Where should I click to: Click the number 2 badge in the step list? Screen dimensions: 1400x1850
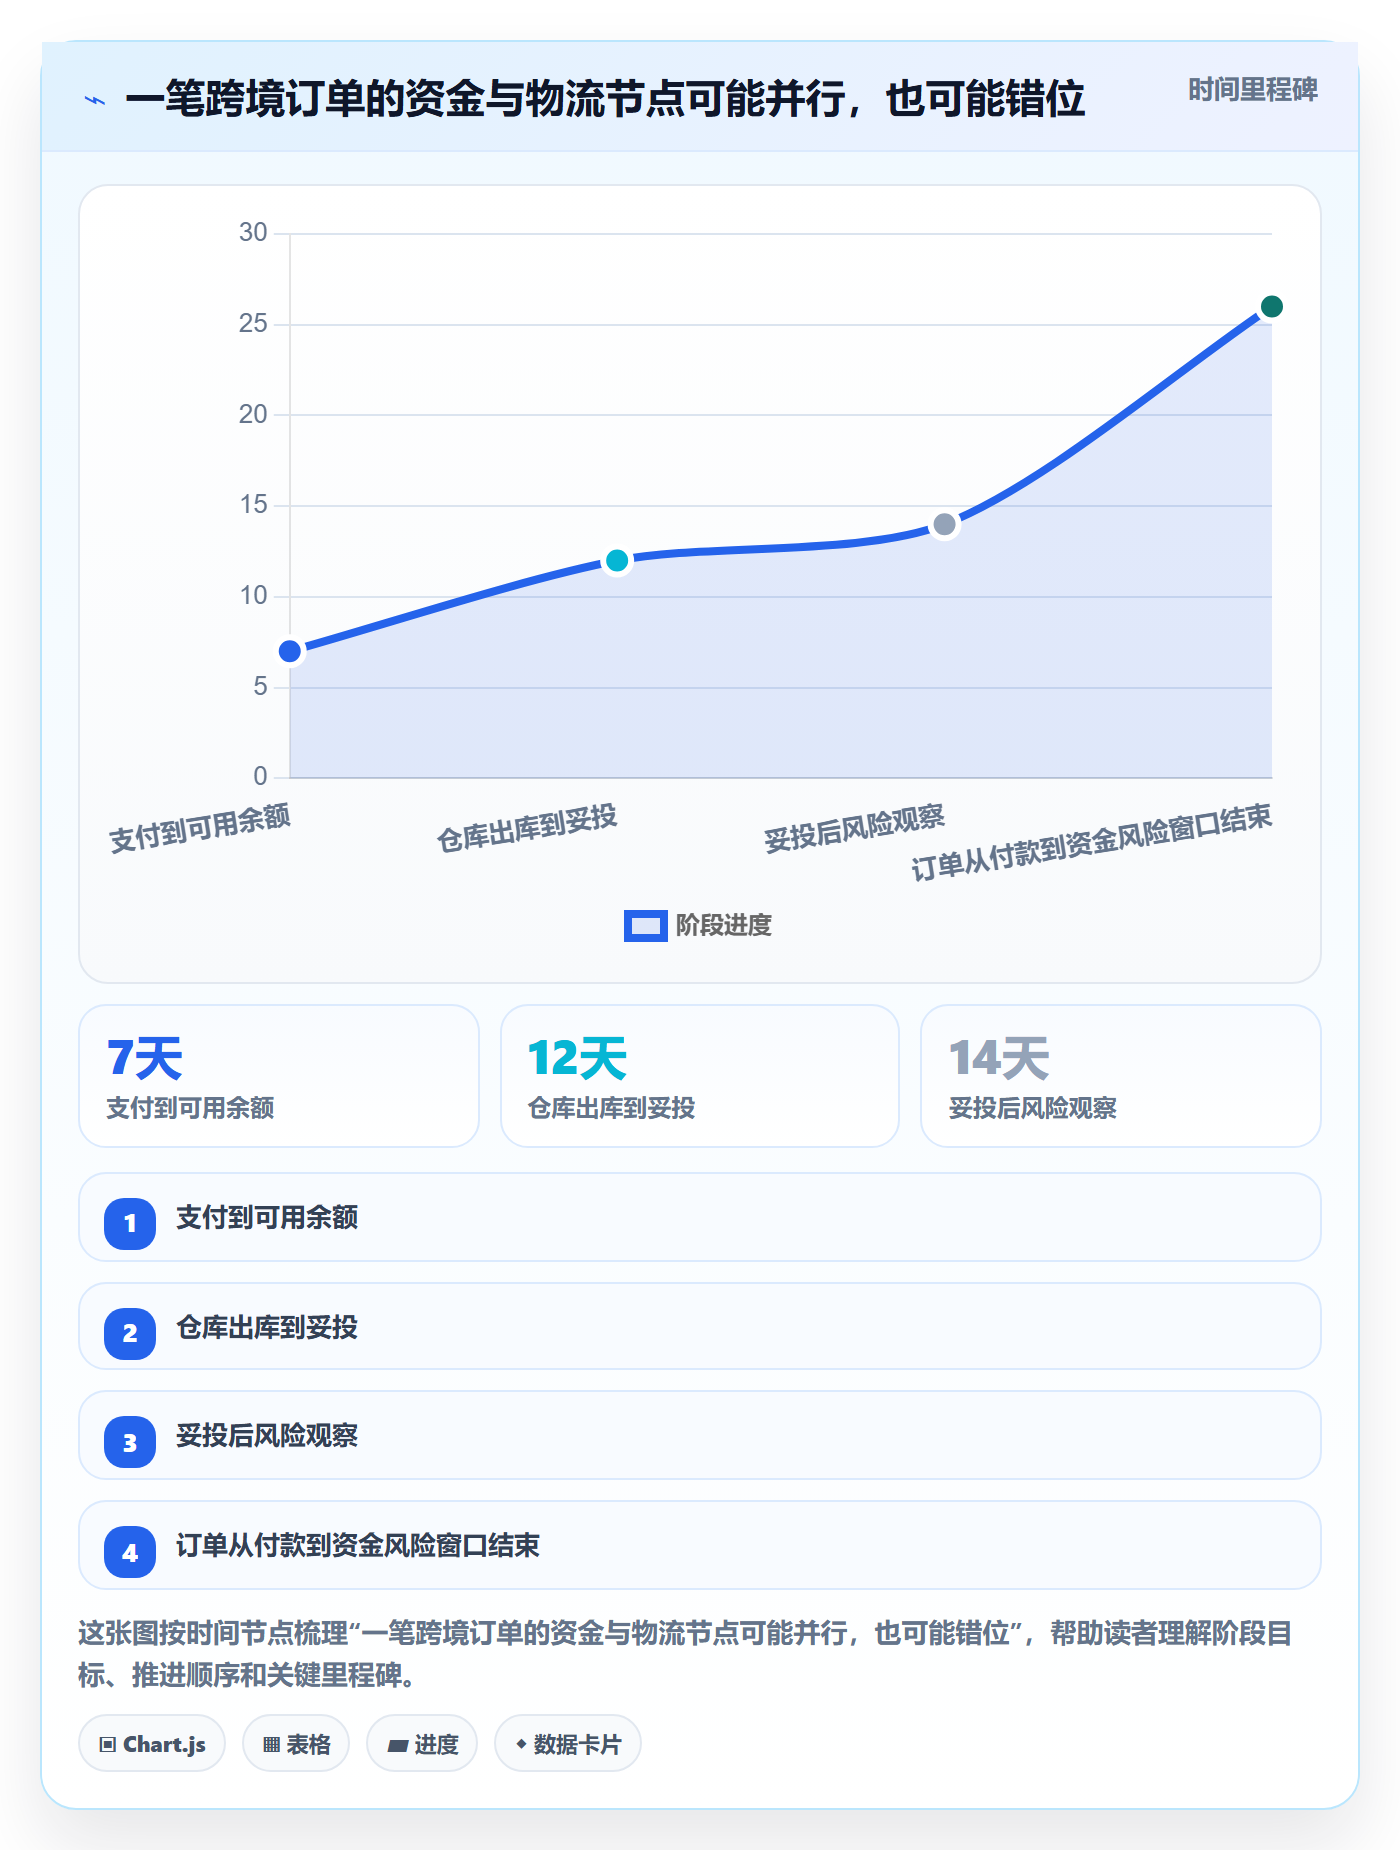(130, 1333)
